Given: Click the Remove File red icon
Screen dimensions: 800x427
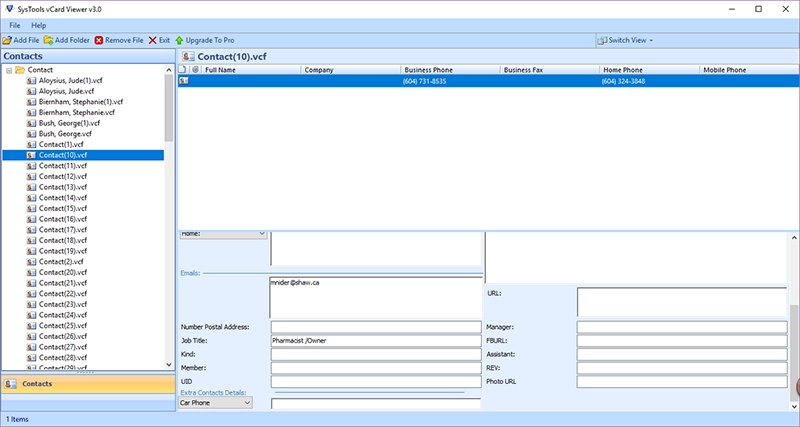Looking at the screenshot, I should pos(98,40).
